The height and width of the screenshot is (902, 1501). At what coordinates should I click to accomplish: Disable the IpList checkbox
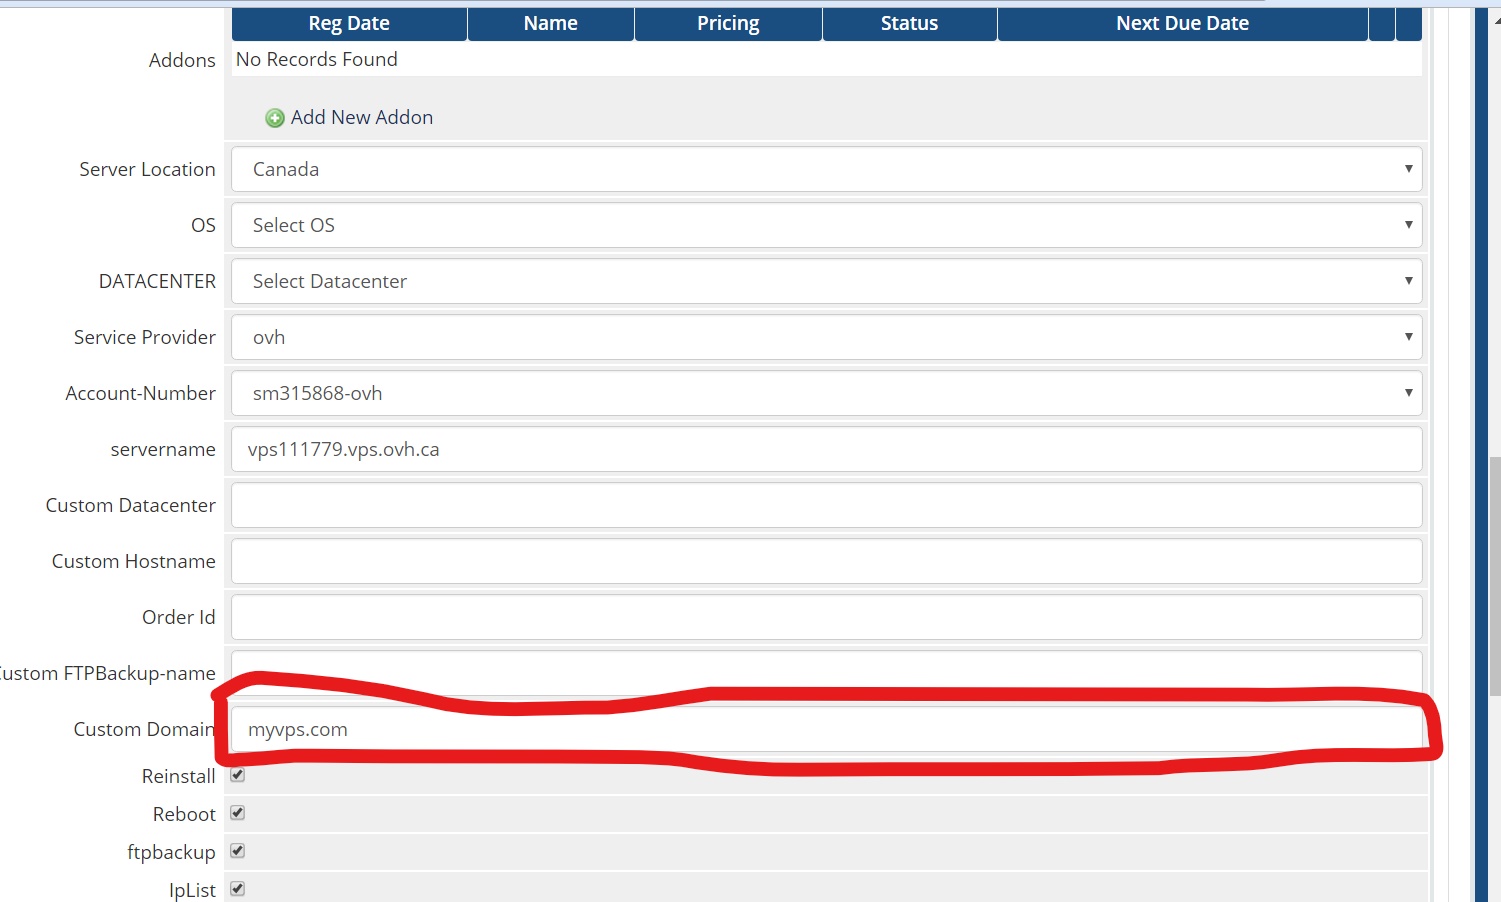pos(238,889)
